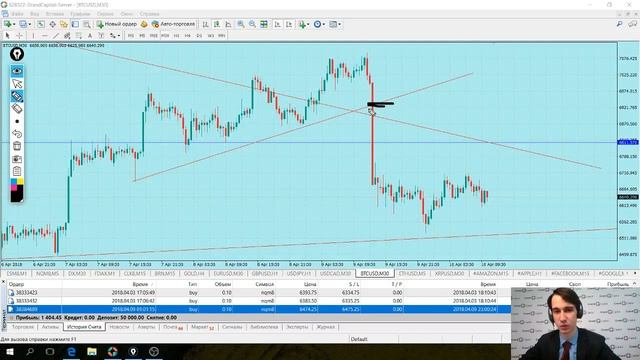Image resolution: width=640 pixels, height=360 pixels.
Task: Open the indicators list dropdown
Action: click(308, 24)
